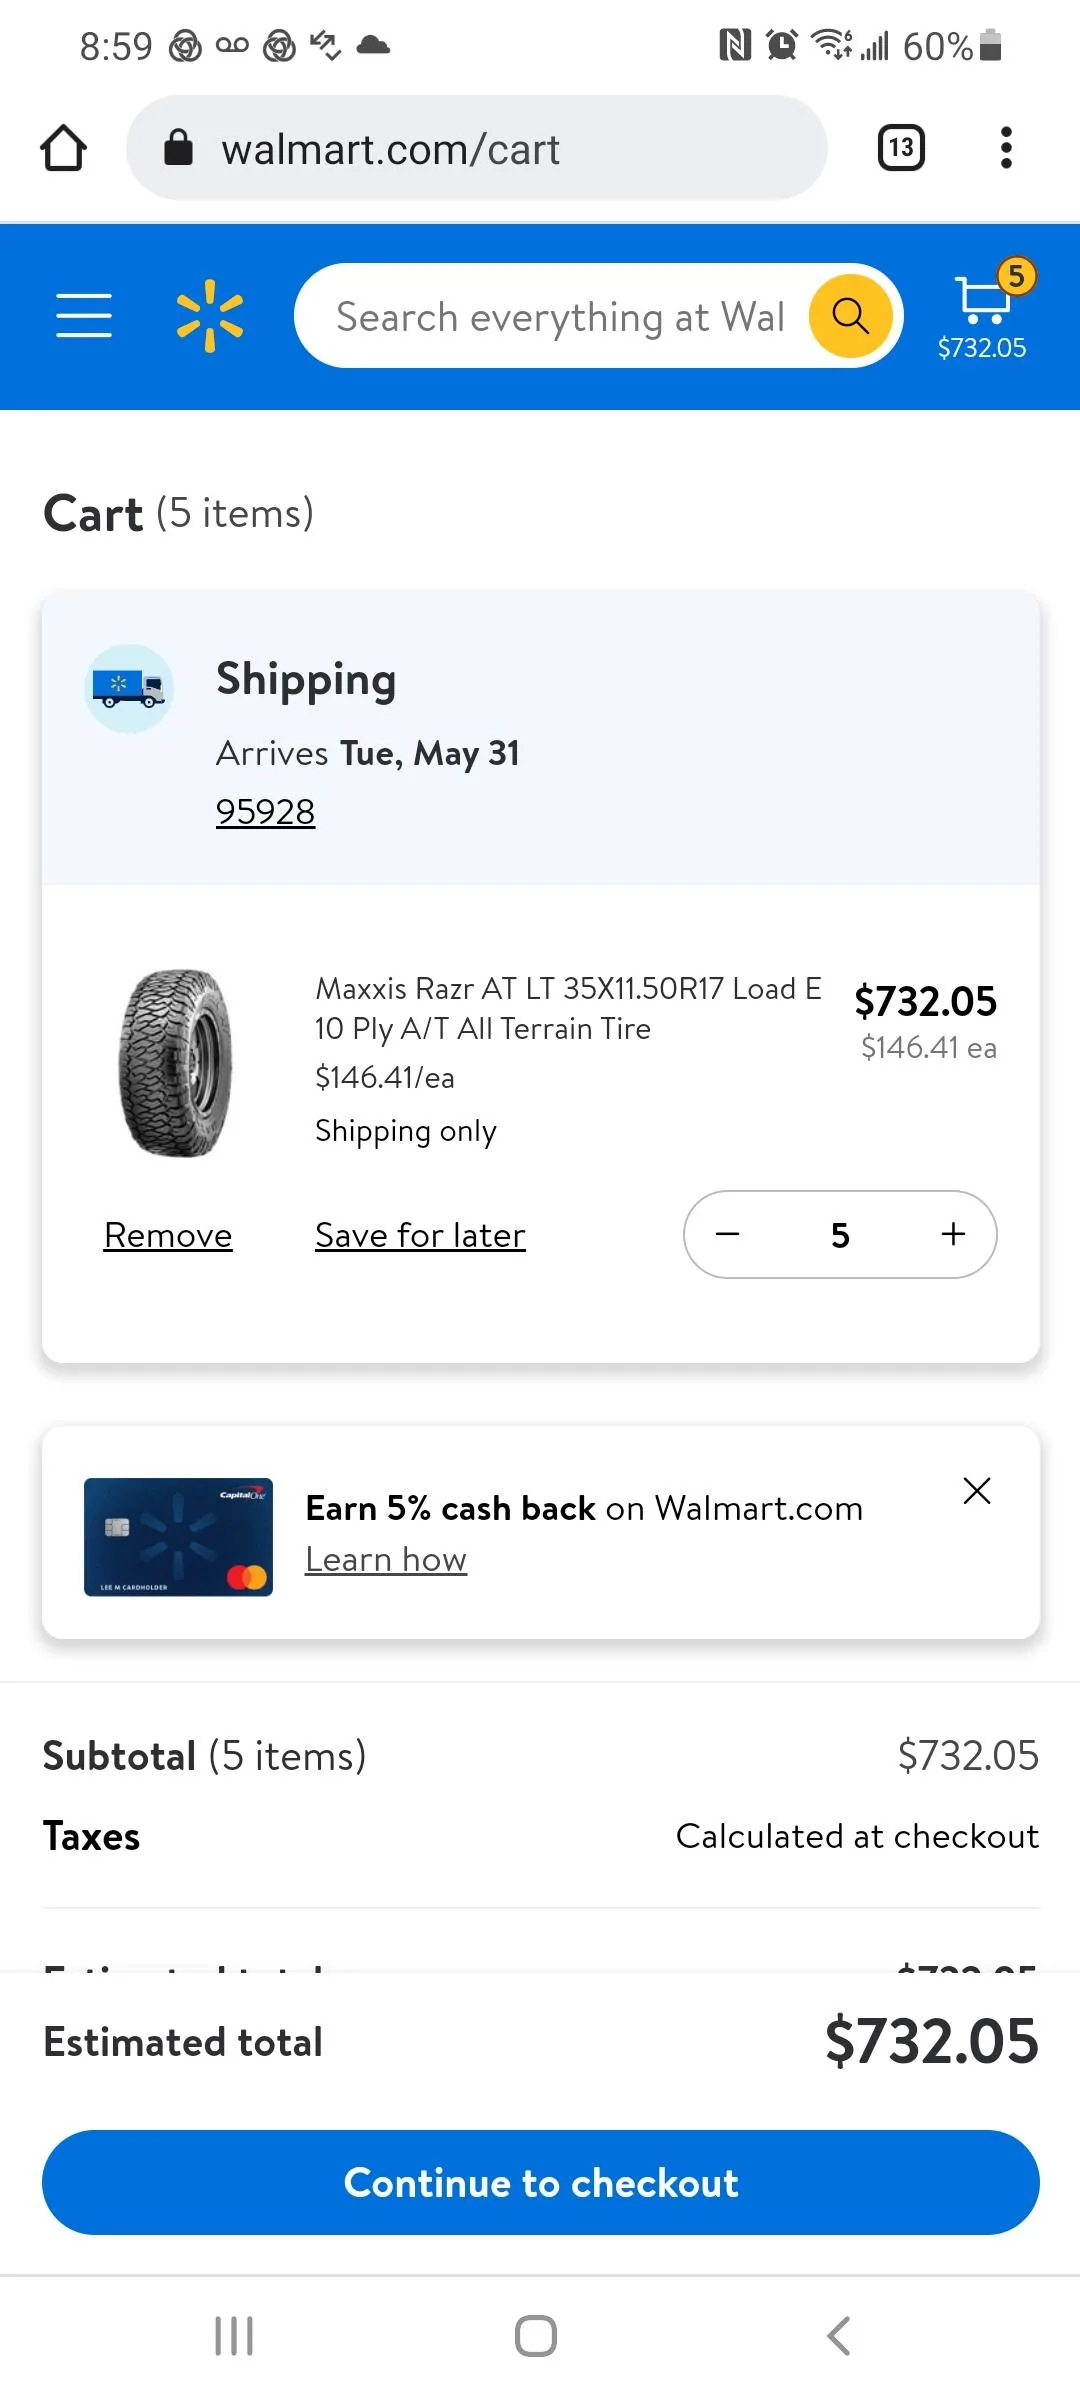Click Continue to checkout

pyautogui.click(x=541, y=2182)
